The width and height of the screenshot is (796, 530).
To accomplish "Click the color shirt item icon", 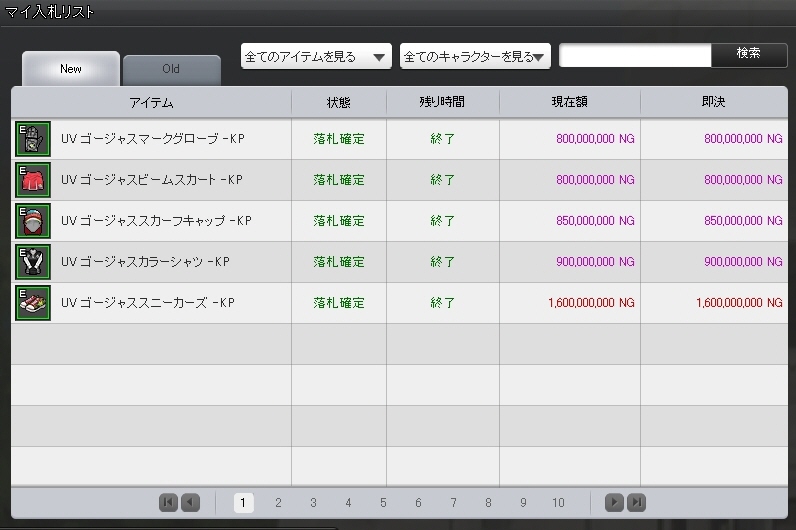I will (33, 262).
